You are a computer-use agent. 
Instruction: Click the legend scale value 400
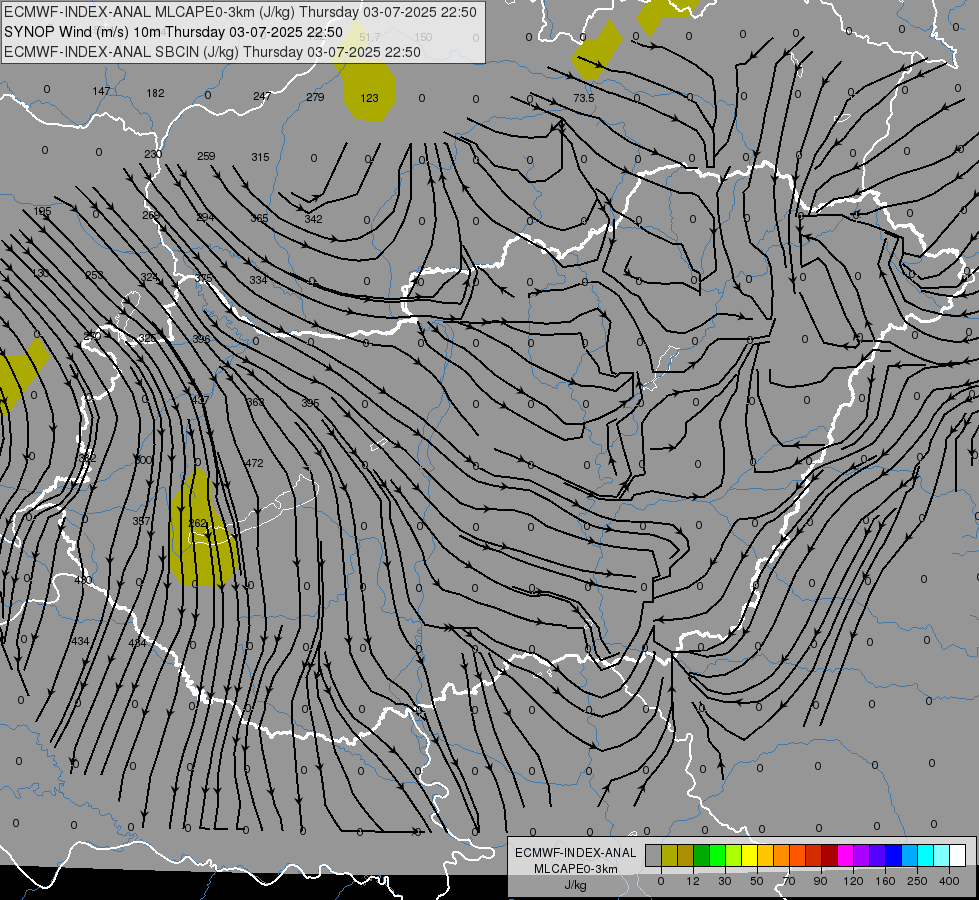coord(949,881)
